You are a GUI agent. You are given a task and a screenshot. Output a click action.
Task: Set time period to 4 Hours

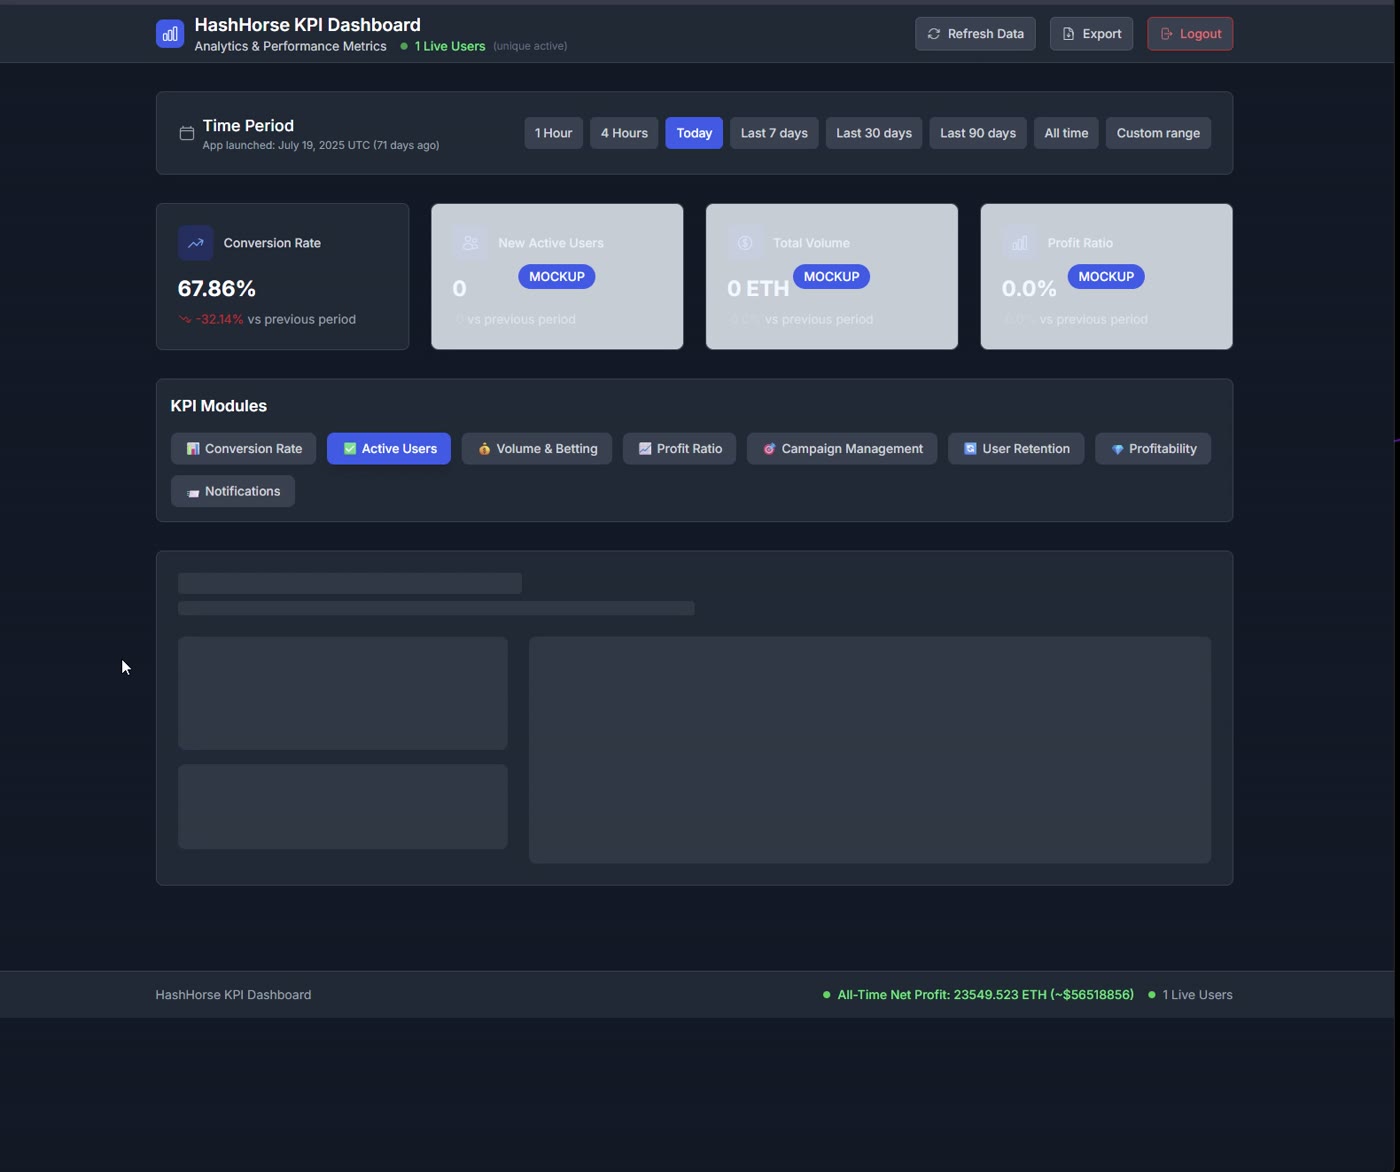pos(624,133)
